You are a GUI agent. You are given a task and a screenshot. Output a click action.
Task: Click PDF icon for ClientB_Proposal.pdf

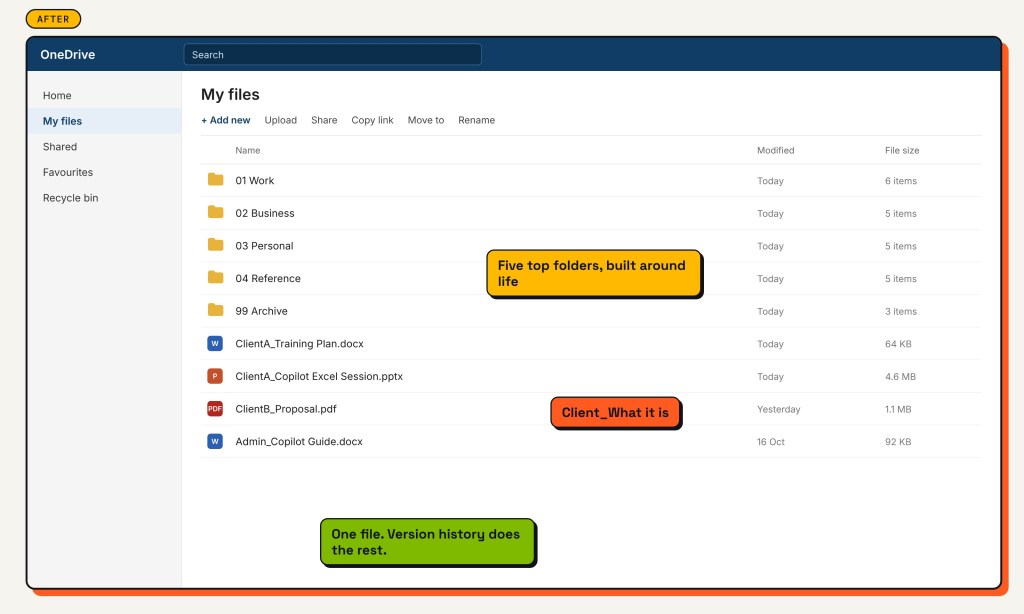click(215, 409)
